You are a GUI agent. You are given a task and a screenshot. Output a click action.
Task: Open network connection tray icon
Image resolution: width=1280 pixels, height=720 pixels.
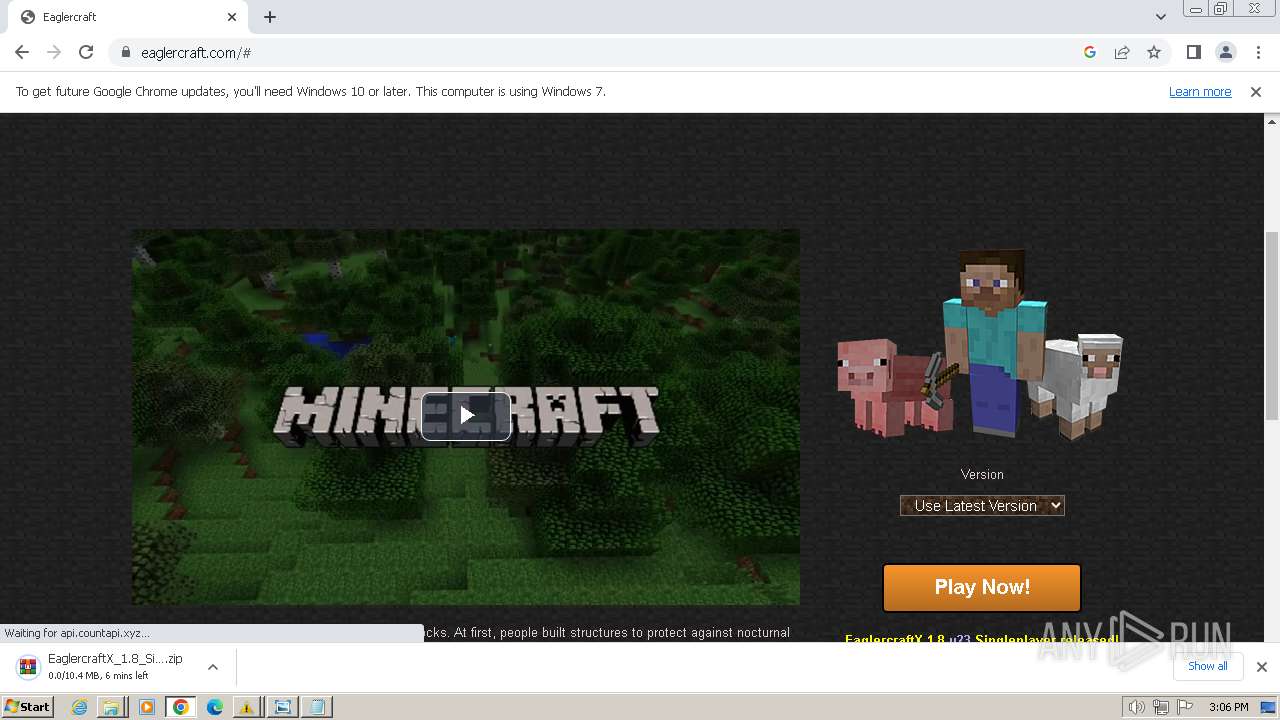coord(1161,707)
